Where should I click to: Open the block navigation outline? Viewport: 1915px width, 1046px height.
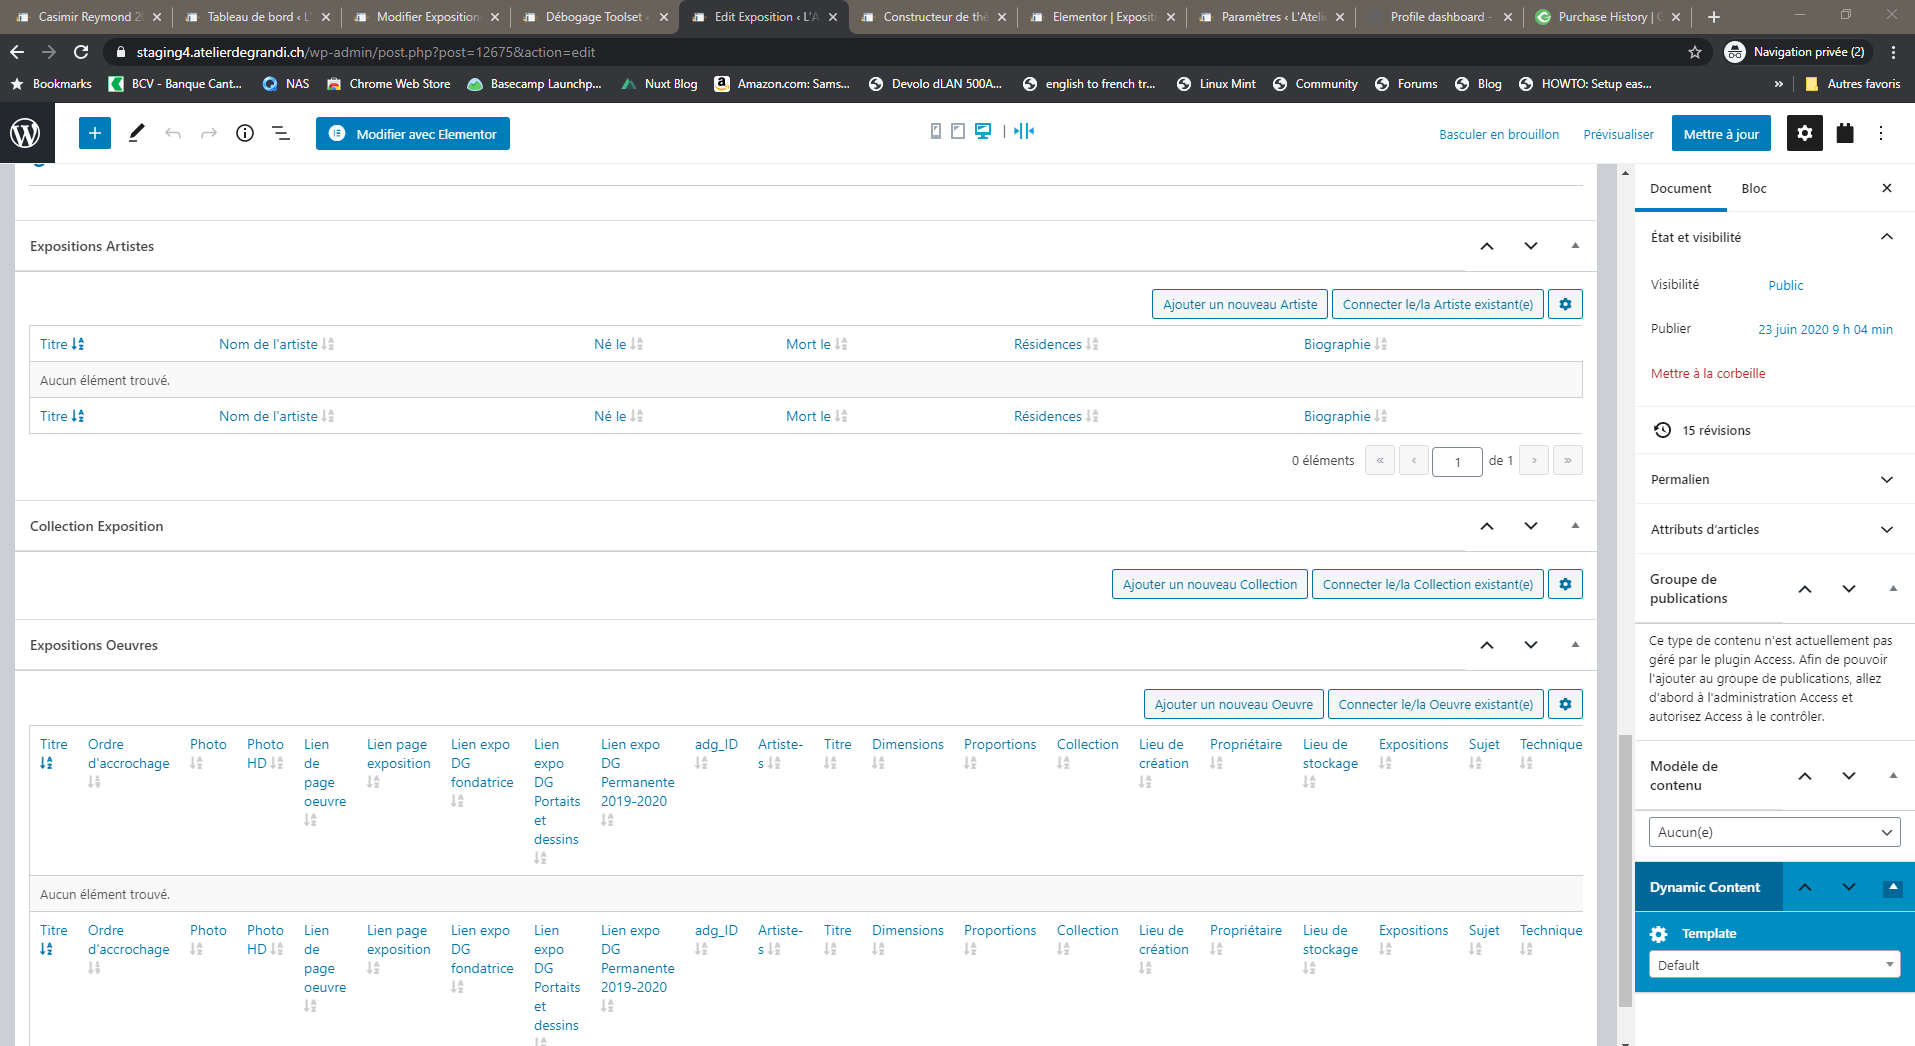(281, 133)
